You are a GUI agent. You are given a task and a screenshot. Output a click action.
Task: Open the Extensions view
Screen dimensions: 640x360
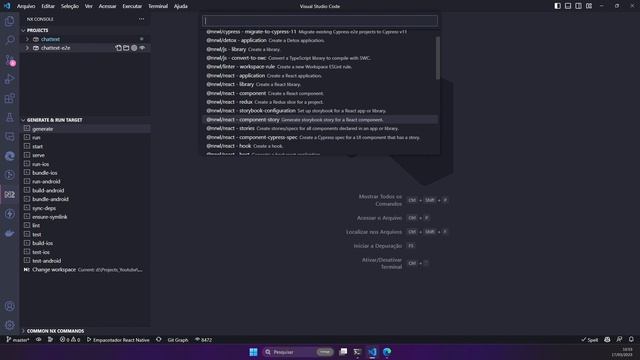click(x=9, y=98)
